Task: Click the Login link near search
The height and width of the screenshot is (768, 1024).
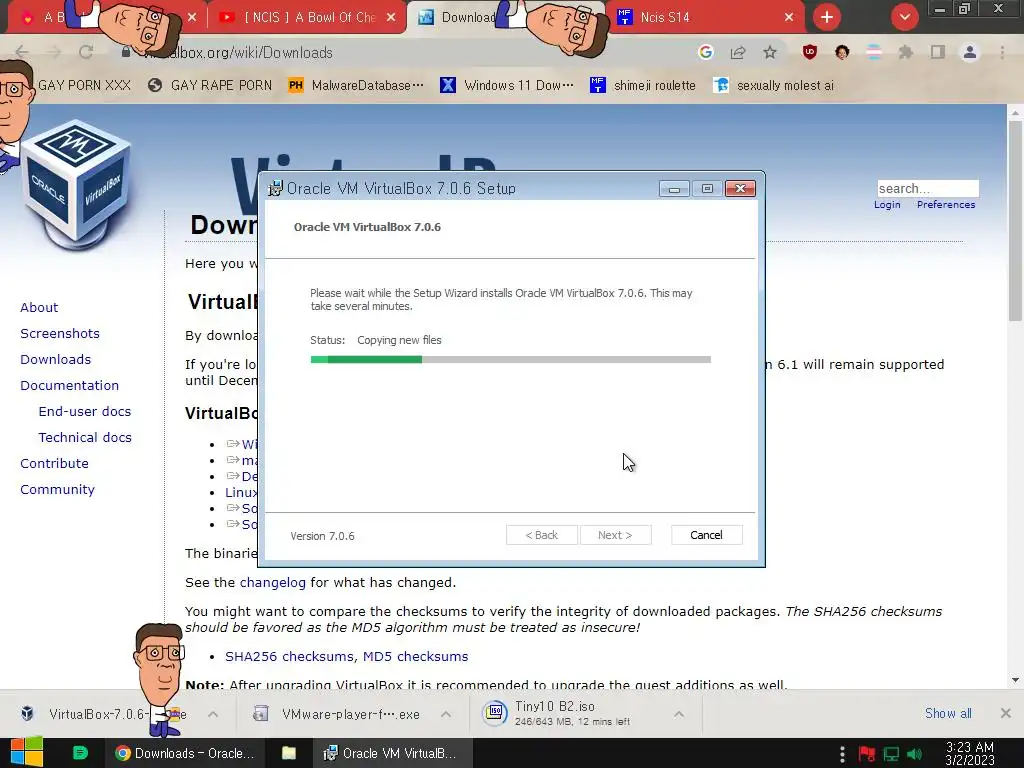Action: 887,204
